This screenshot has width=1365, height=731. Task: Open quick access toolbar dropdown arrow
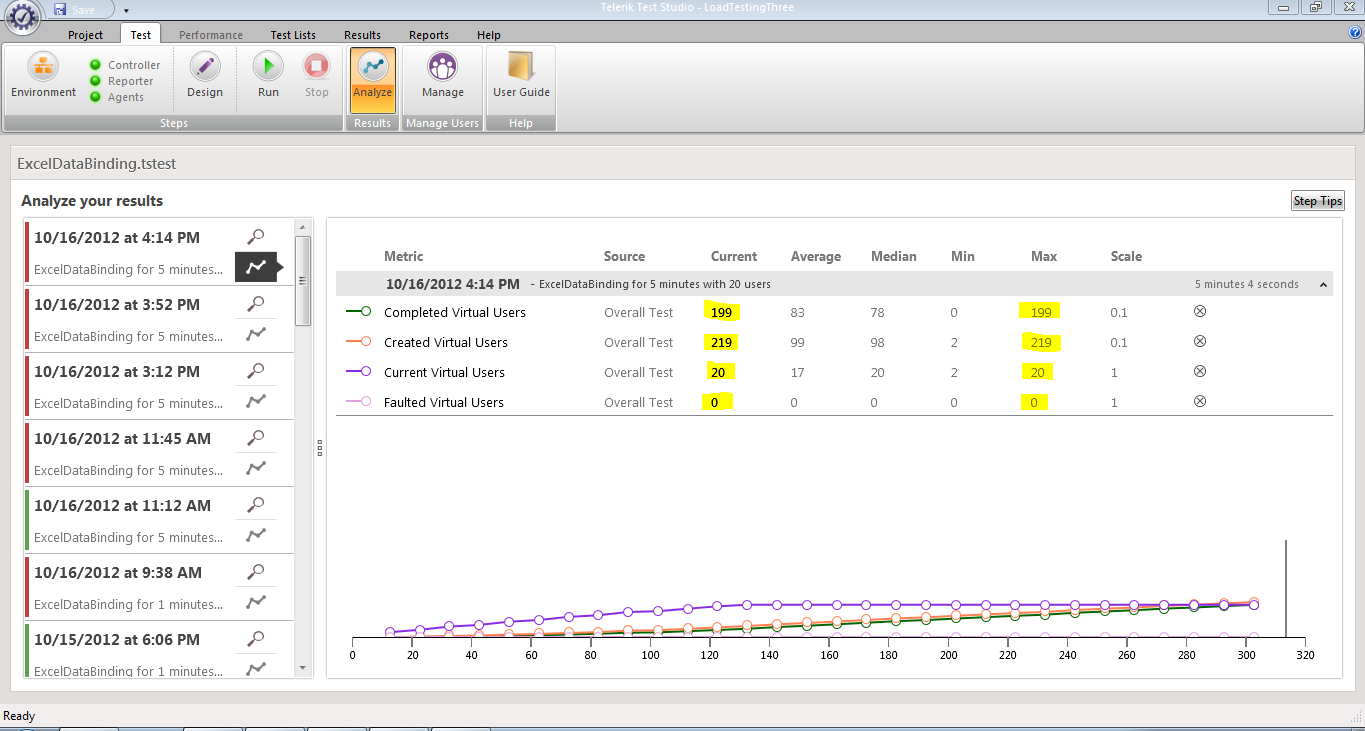(x=126, y=10)
